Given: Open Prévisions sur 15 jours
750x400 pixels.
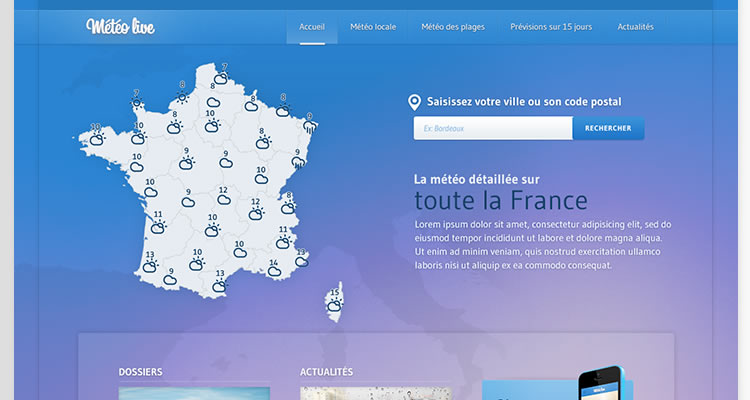Looking at the screenshot, I should [x=551, y=27].
